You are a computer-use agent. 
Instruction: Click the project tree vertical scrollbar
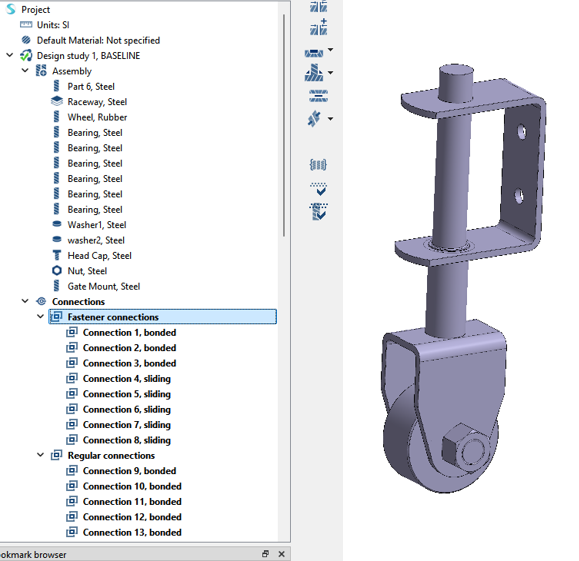[x=284, y=126]
